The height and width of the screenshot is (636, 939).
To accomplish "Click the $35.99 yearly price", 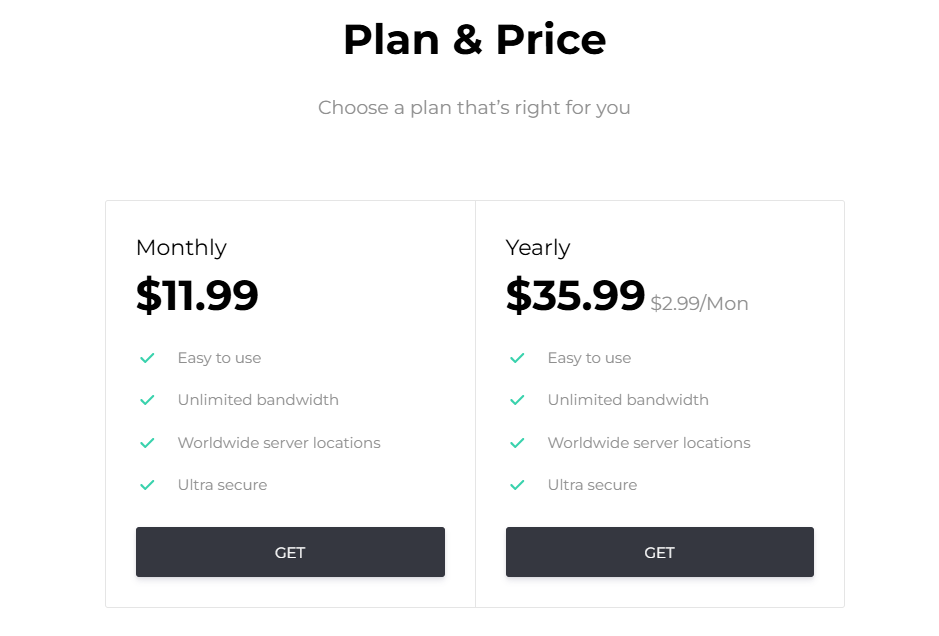I will point(575,295).
